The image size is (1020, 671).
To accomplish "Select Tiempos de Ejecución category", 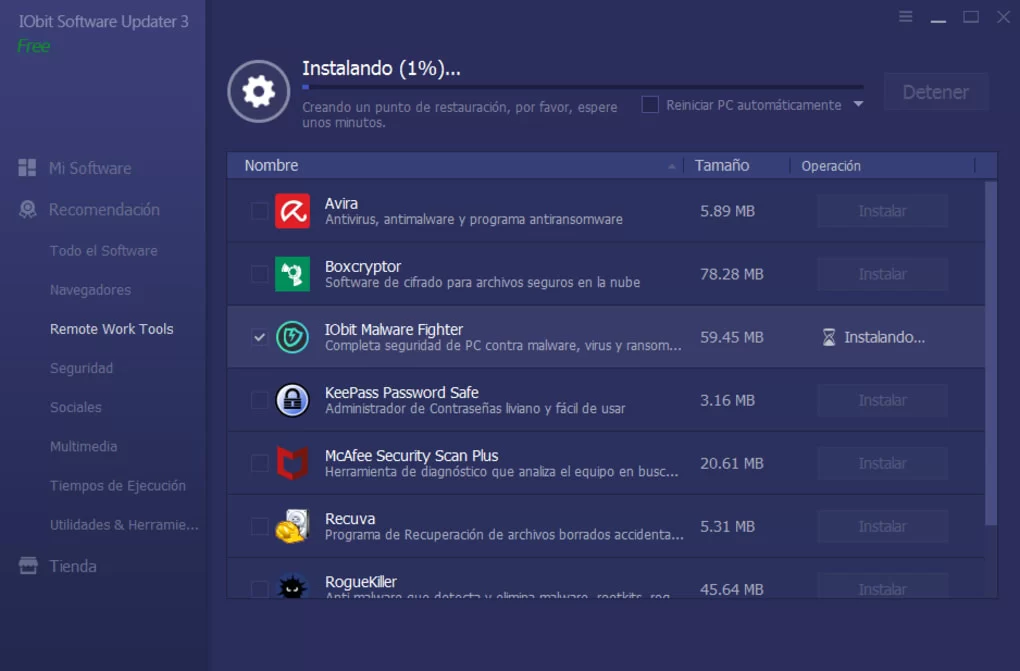I will pos(118,486).
